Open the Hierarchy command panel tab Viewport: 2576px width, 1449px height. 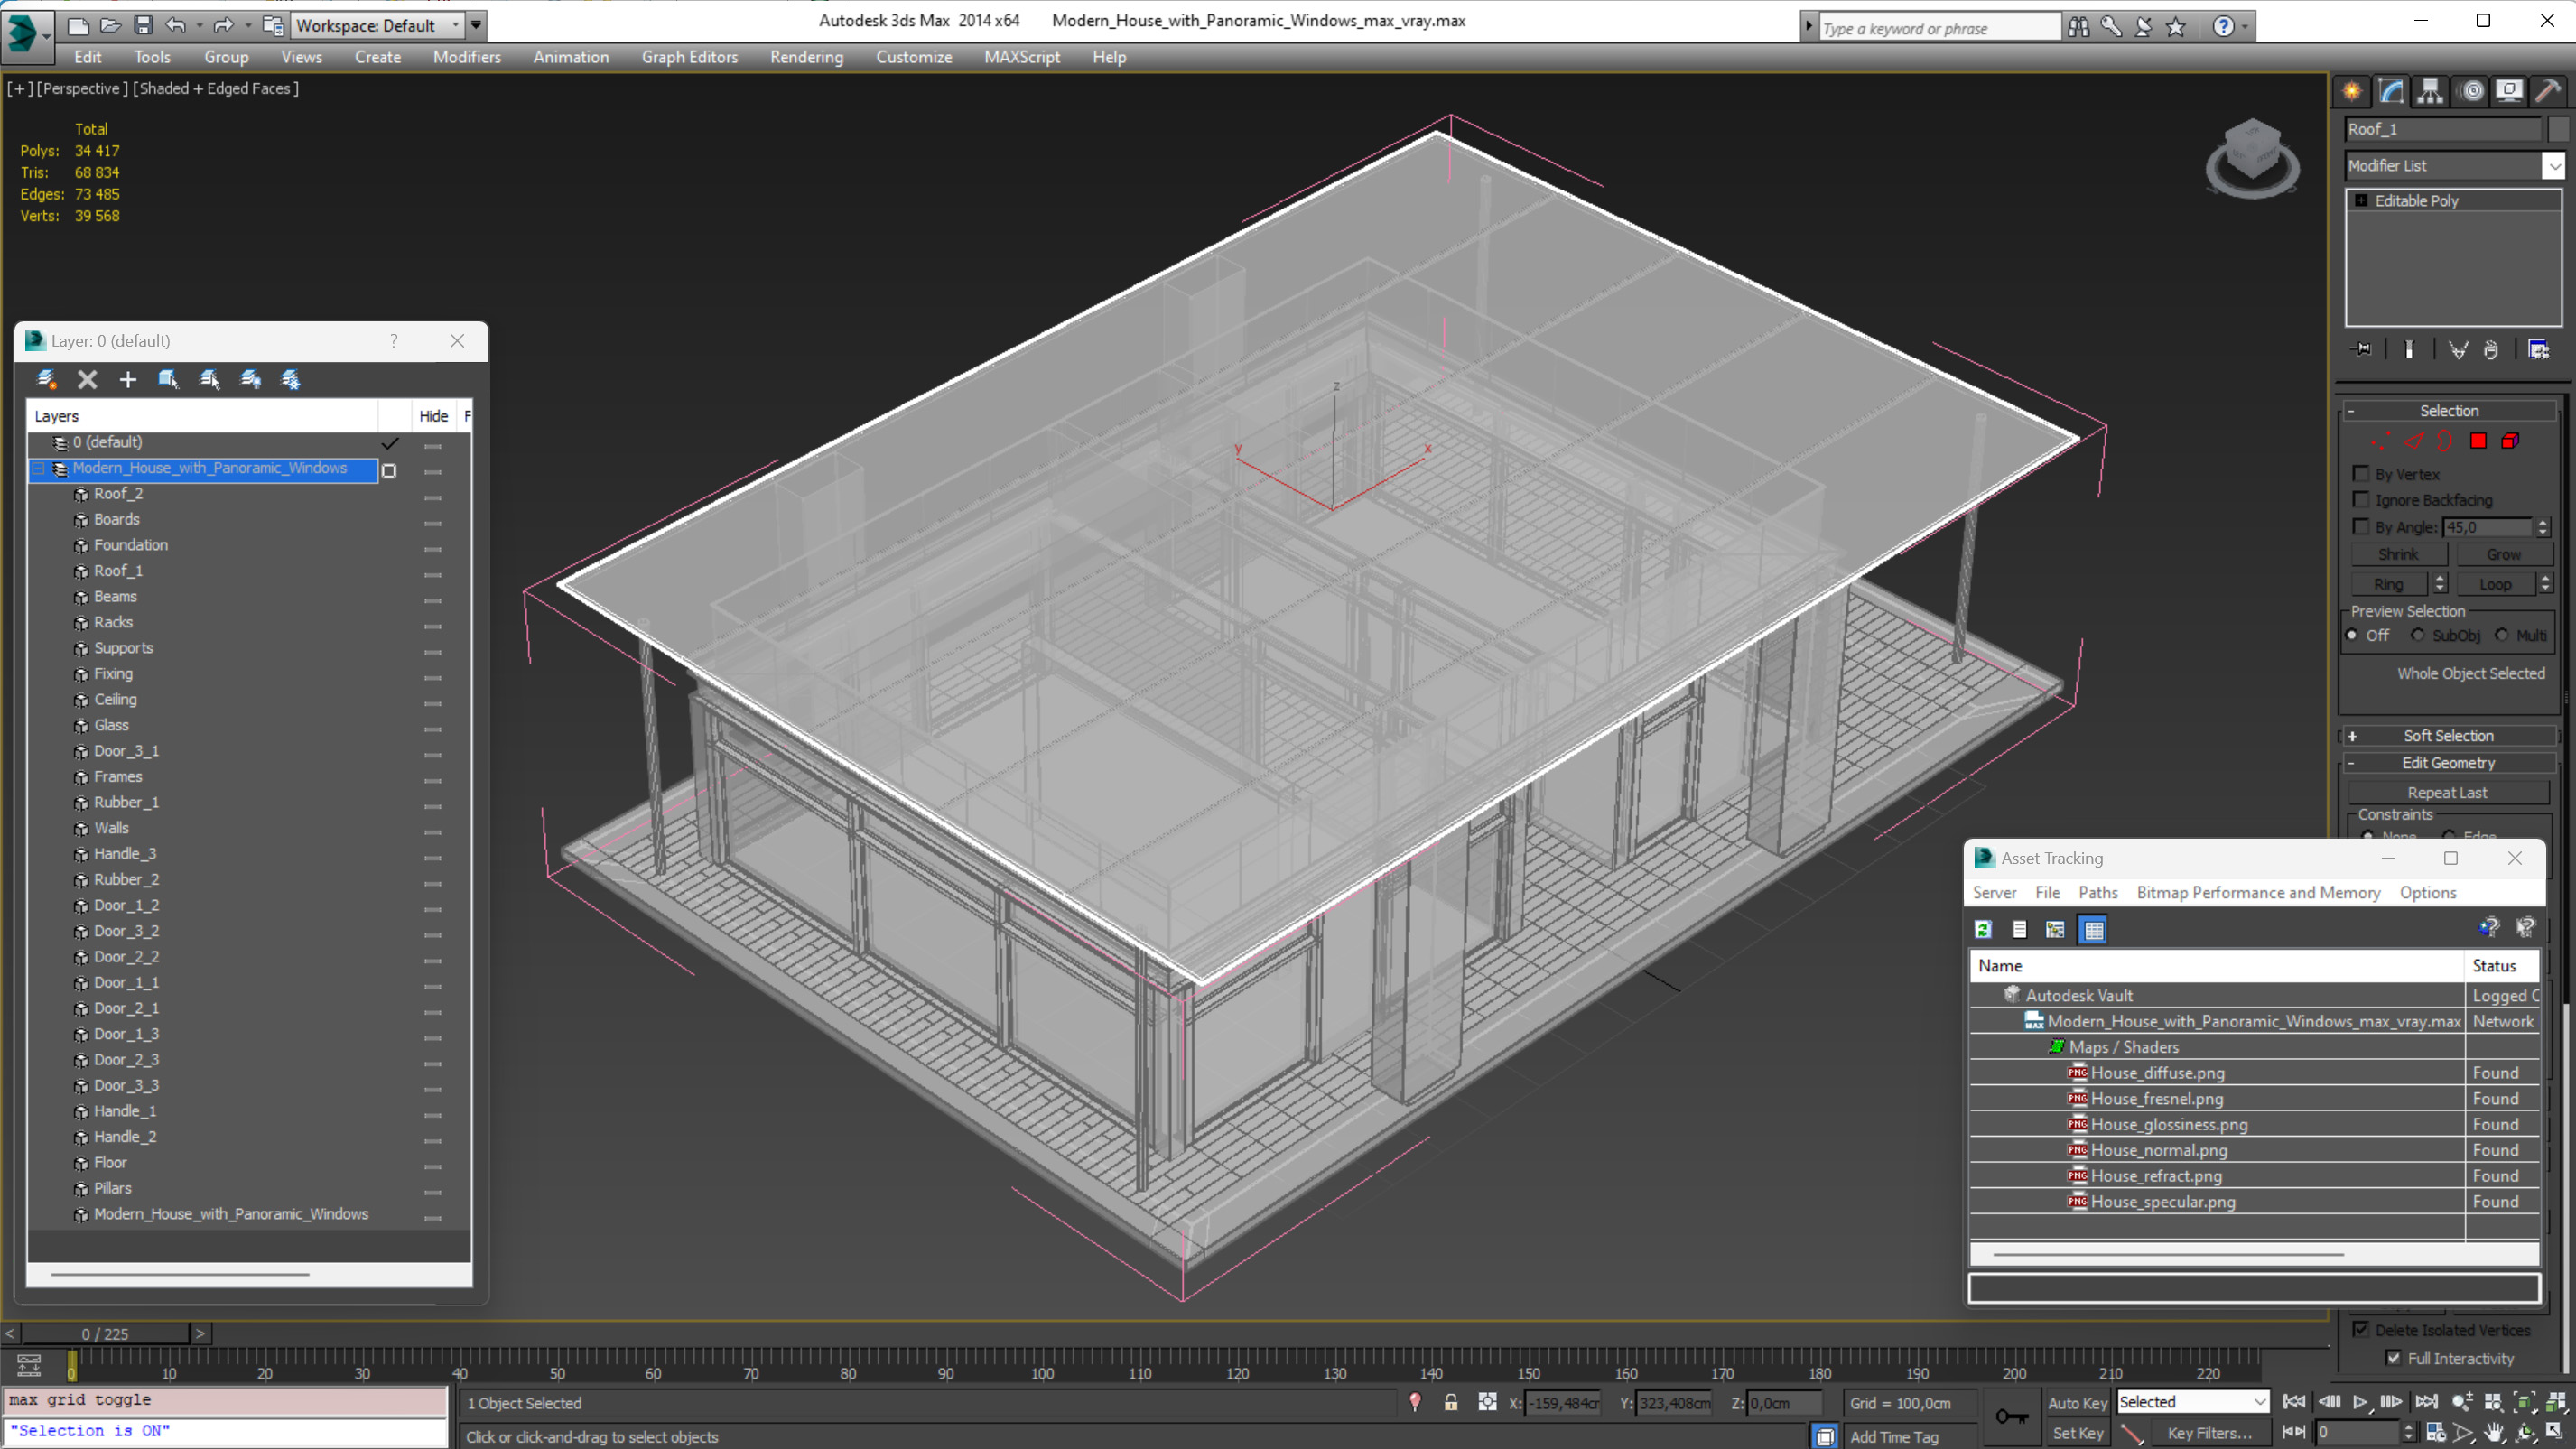point(2430,91)
